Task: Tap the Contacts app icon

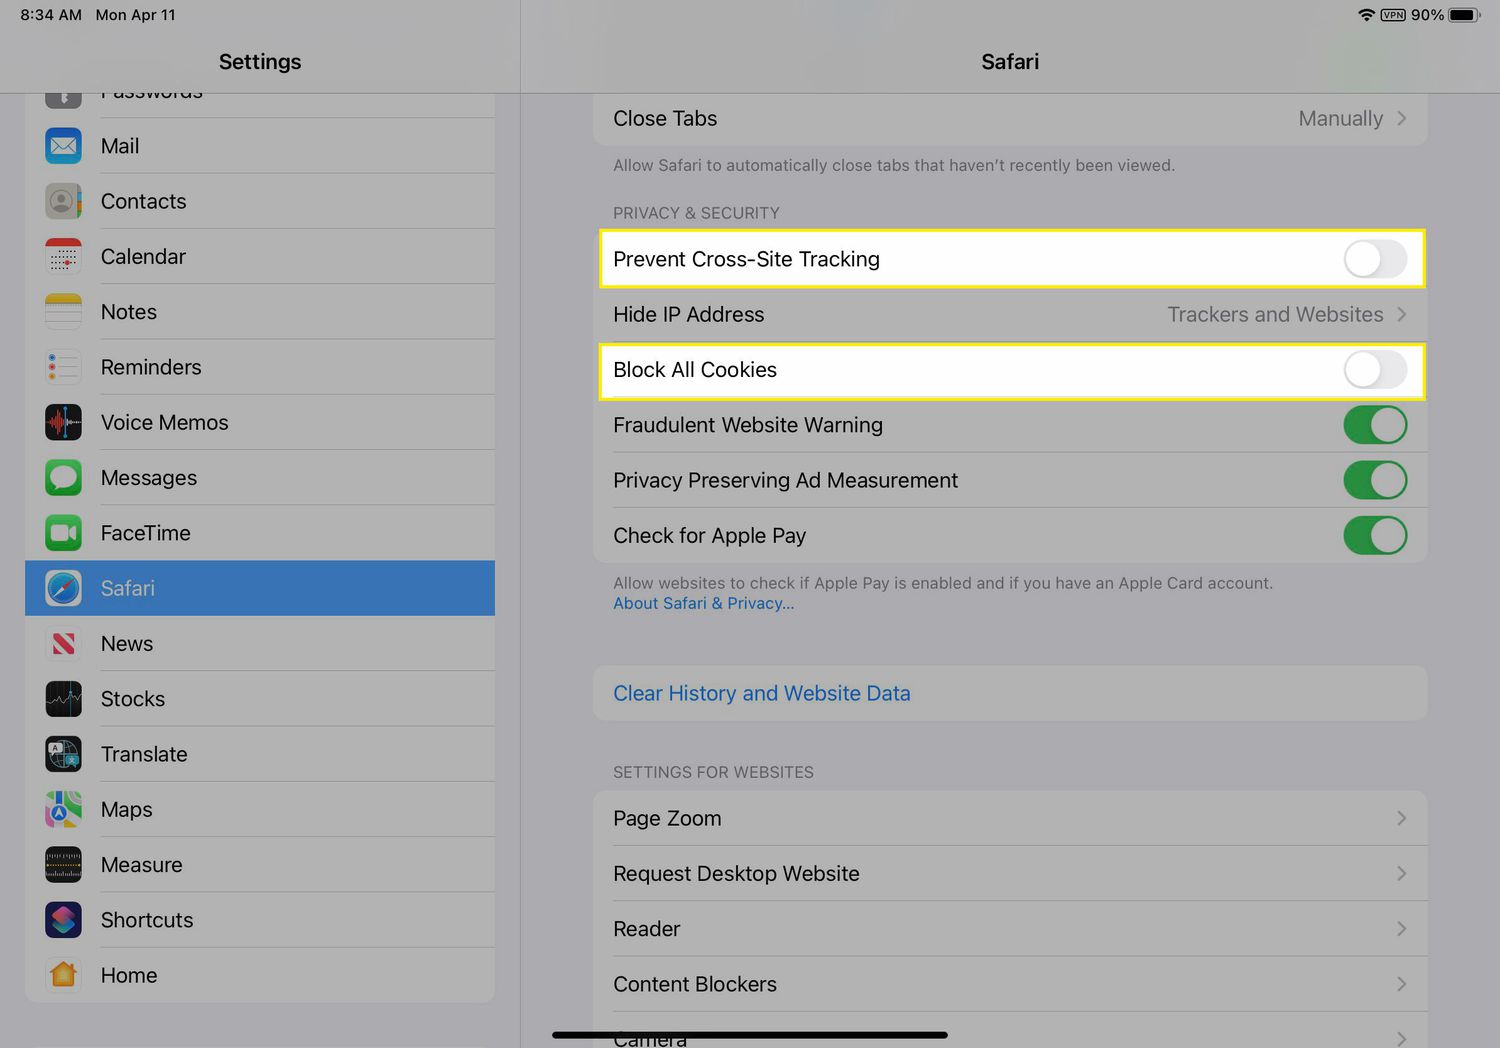Action: click(x=63, y=201)
